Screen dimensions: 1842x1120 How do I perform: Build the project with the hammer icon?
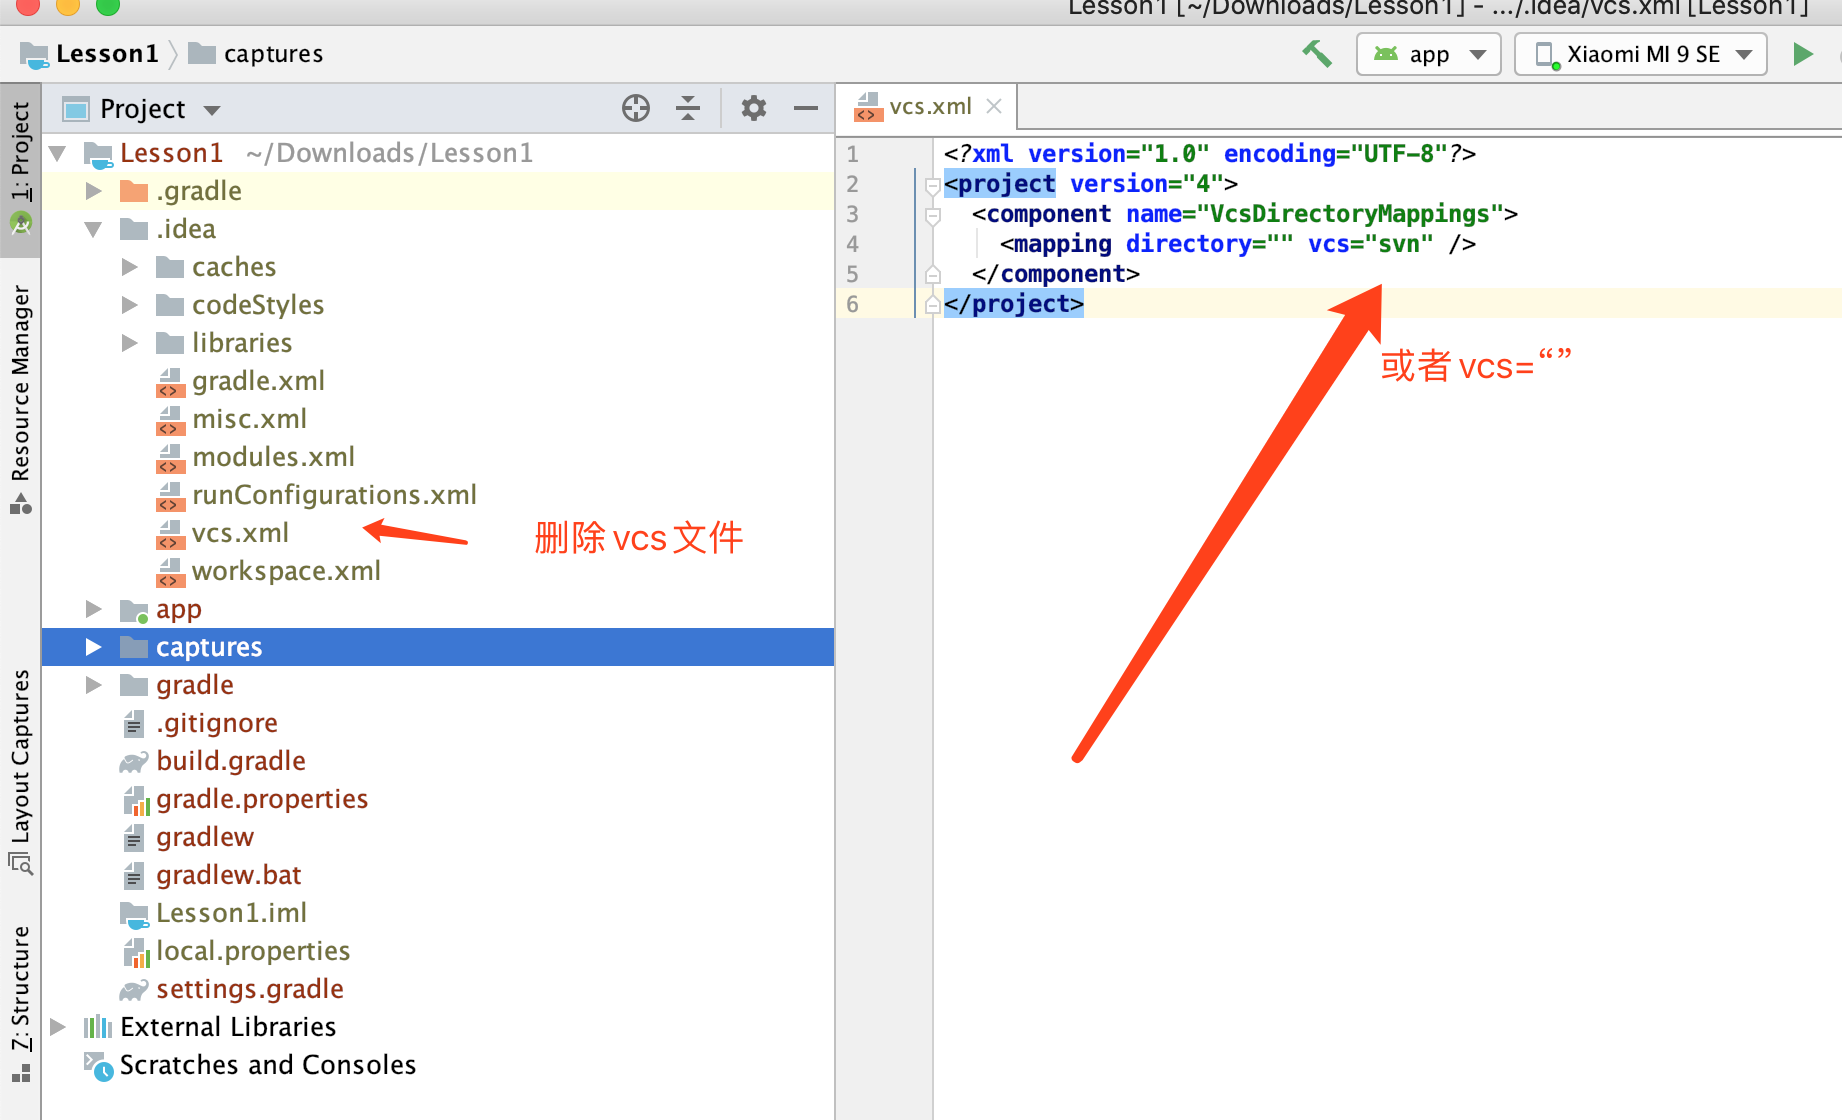point(1316,53)
